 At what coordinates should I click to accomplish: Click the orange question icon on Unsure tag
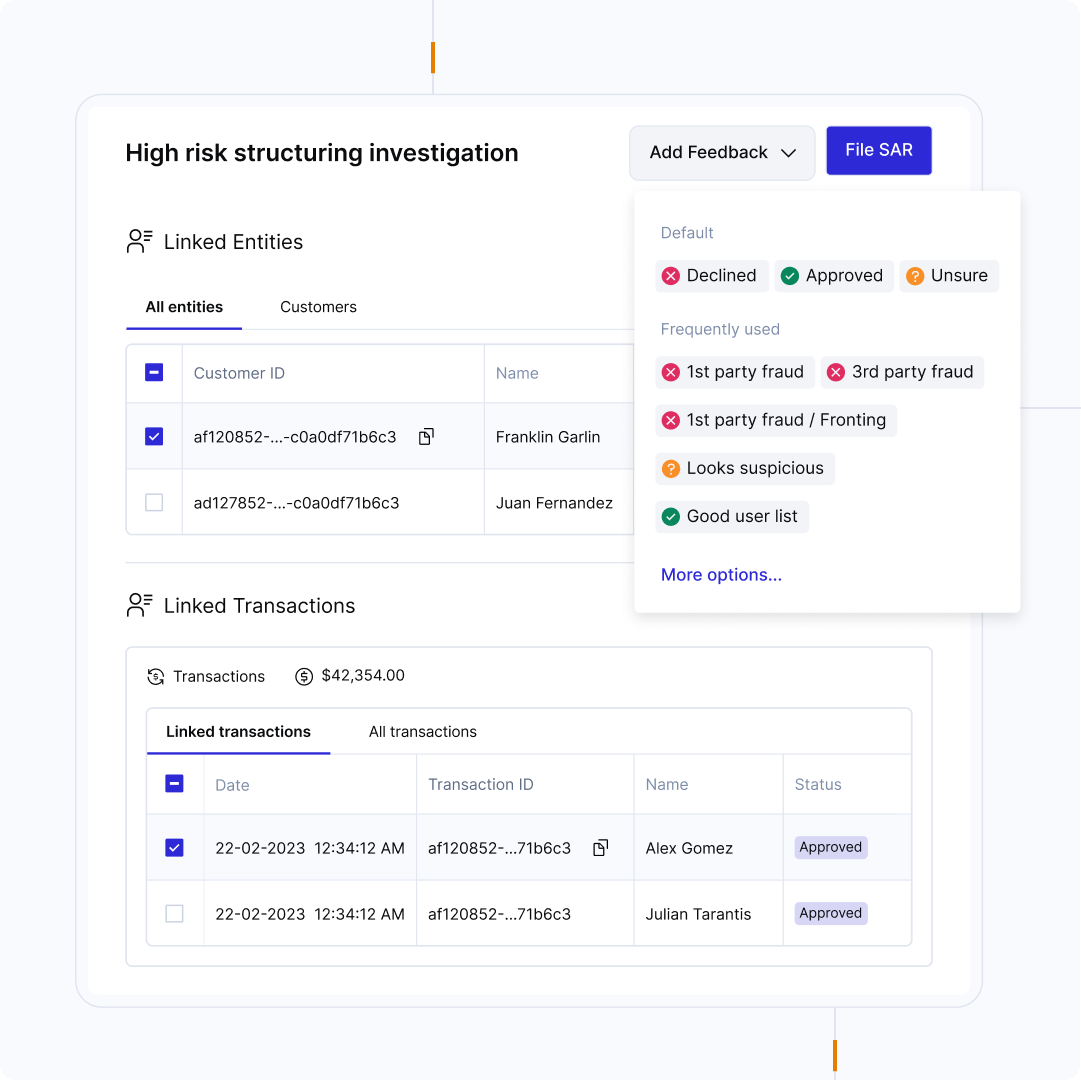tap(917, 275)
